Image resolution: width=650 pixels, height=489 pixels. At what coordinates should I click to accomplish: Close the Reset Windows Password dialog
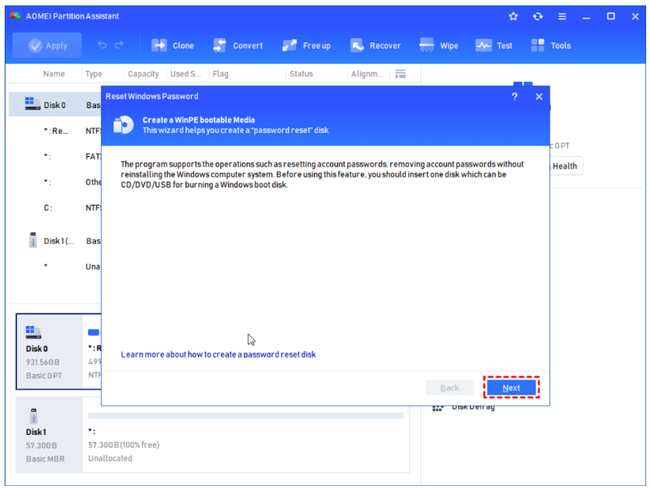point(539,97)
